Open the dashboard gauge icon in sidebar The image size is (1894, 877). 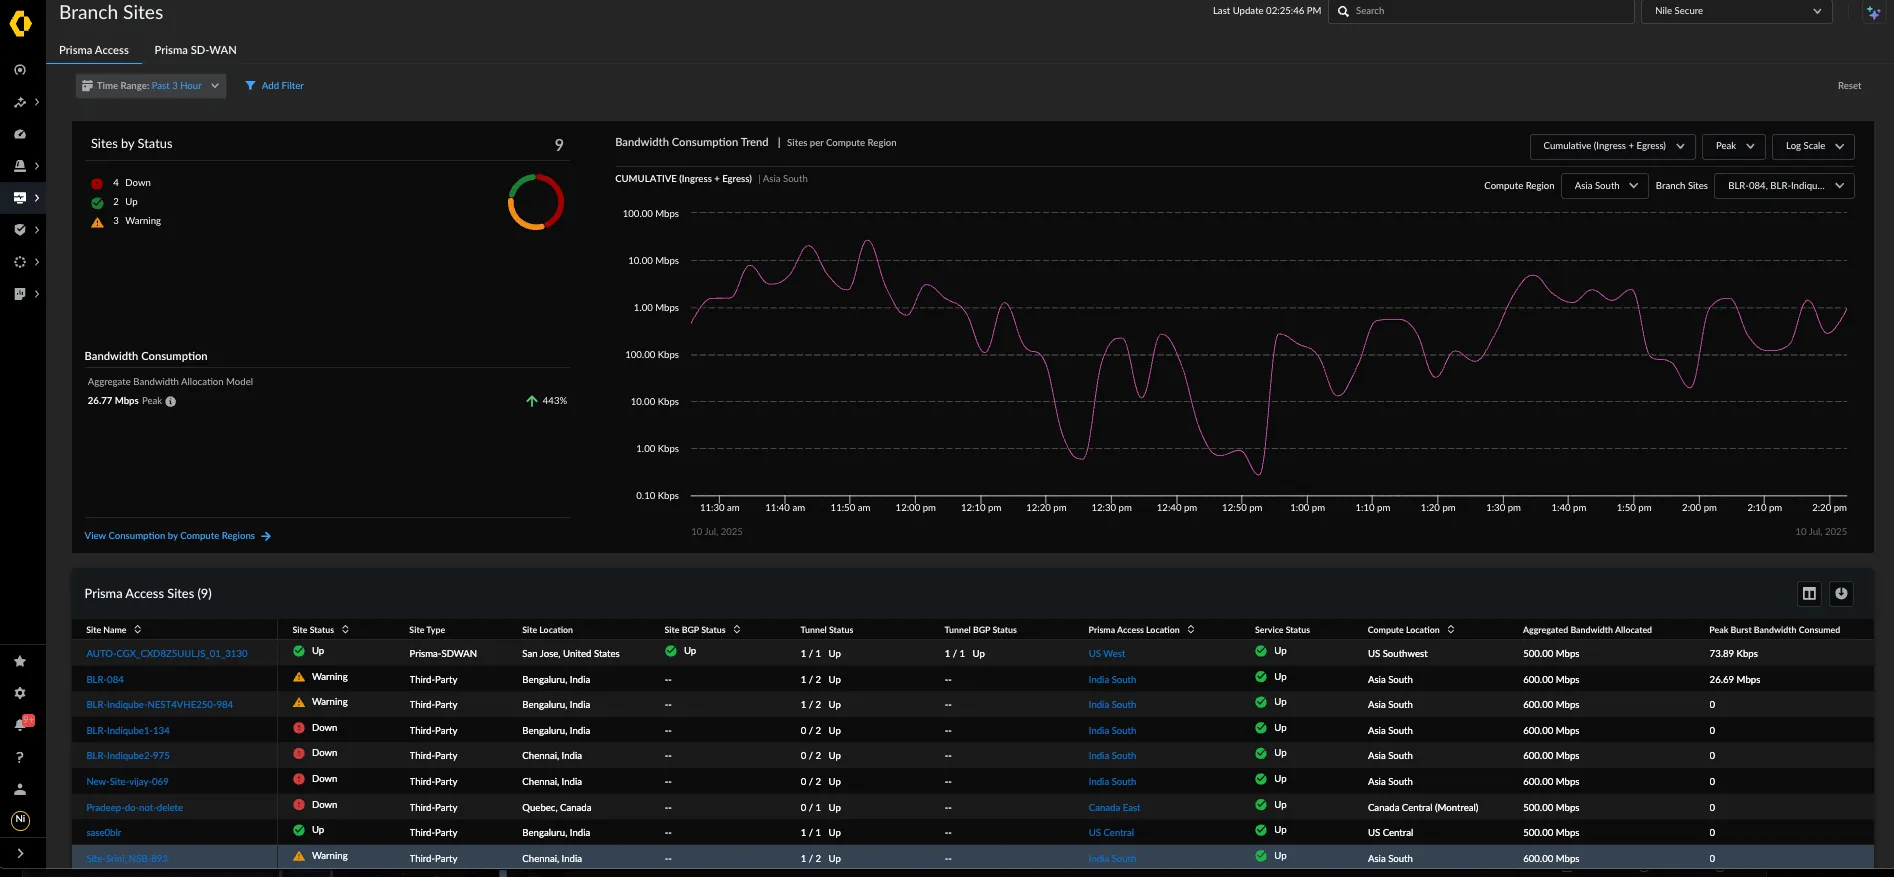20,134
